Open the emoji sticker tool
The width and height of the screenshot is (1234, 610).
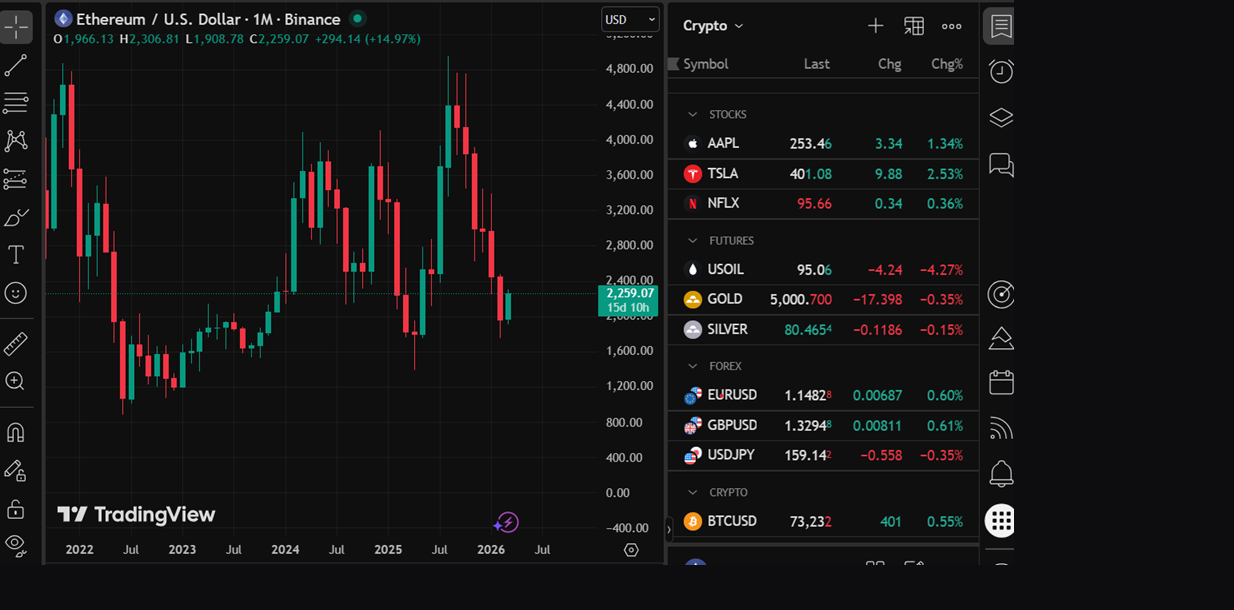tap(16, 293)
